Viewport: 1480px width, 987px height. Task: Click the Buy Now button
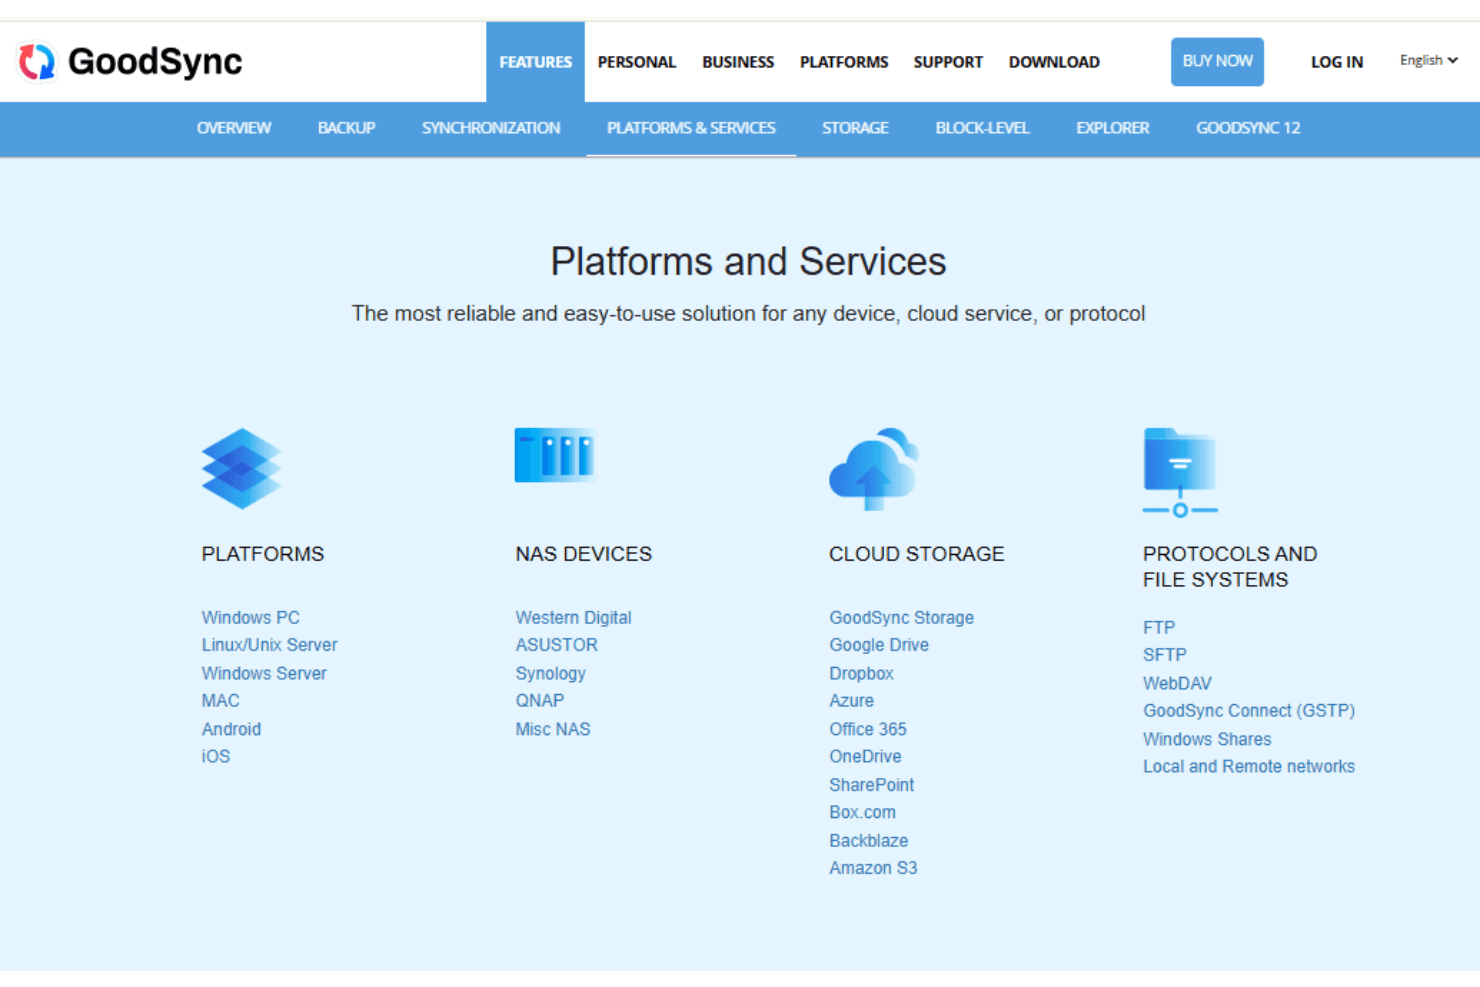1217,61
